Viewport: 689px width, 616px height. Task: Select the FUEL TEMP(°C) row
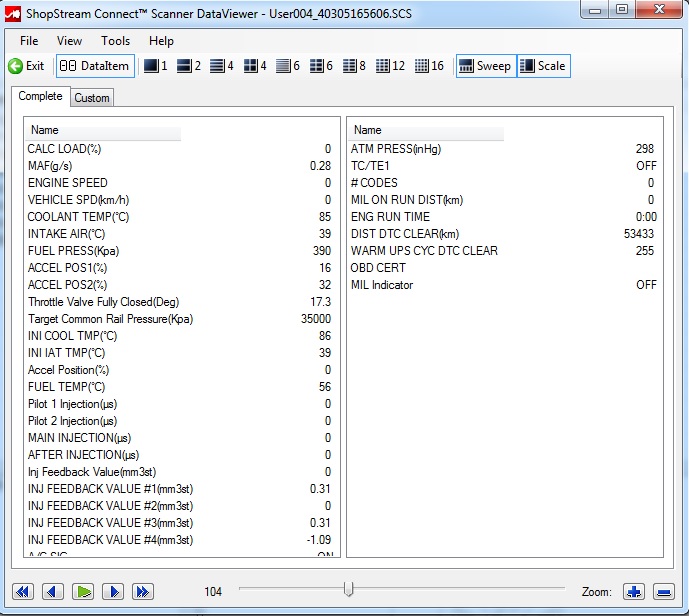[x=181, y=387]
